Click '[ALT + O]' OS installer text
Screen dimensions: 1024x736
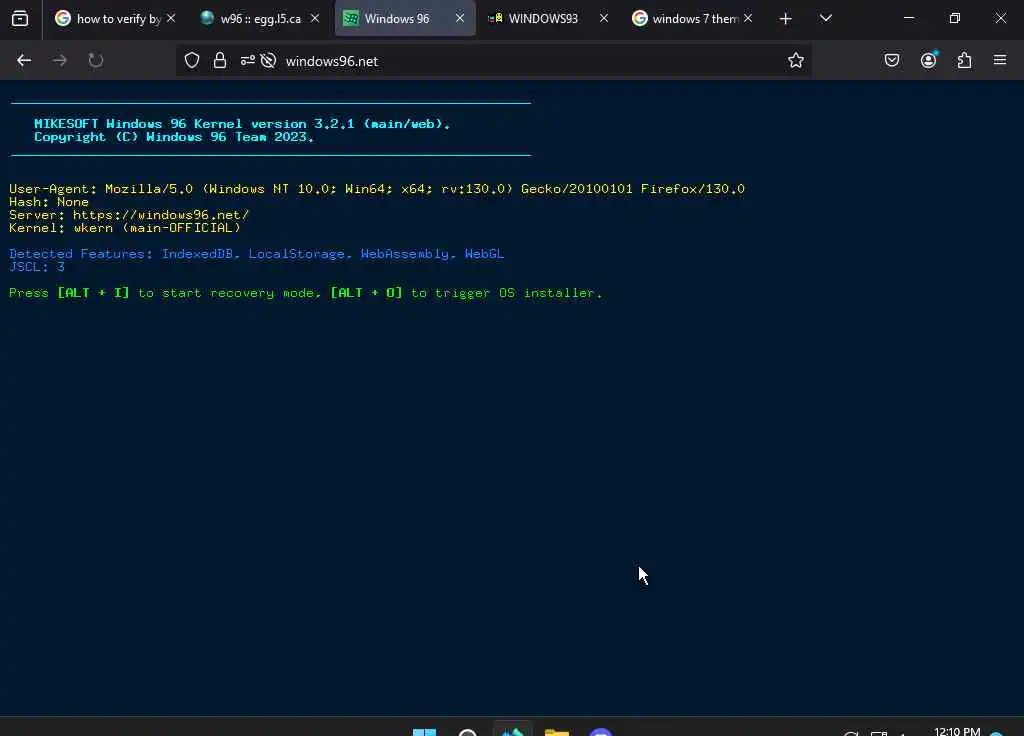(x=366, y=293)
